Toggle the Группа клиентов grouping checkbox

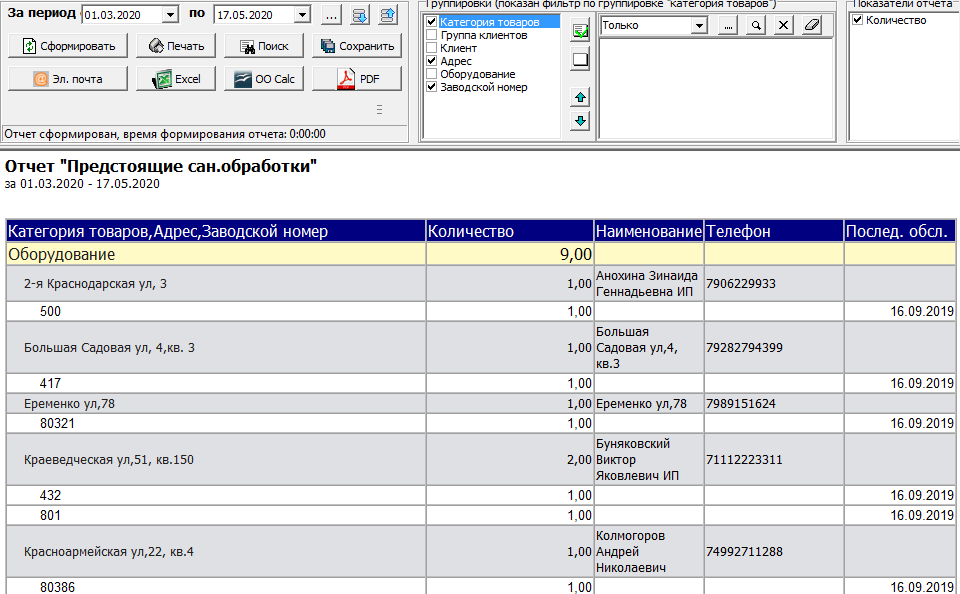(x=432, y=35)
